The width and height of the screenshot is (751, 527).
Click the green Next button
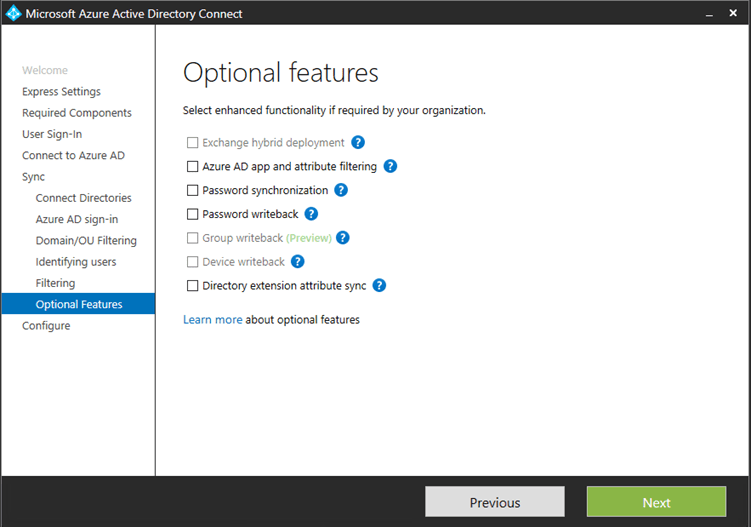click(x=656, y=502)
